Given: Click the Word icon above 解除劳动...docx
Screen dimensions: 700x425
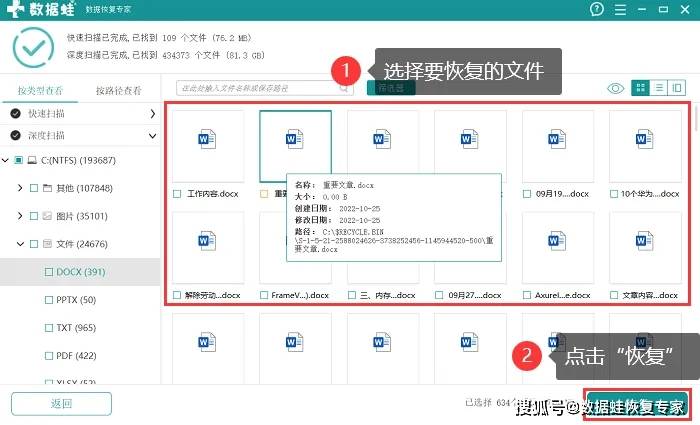Looking at the screenshot, I should coord(207,241).
